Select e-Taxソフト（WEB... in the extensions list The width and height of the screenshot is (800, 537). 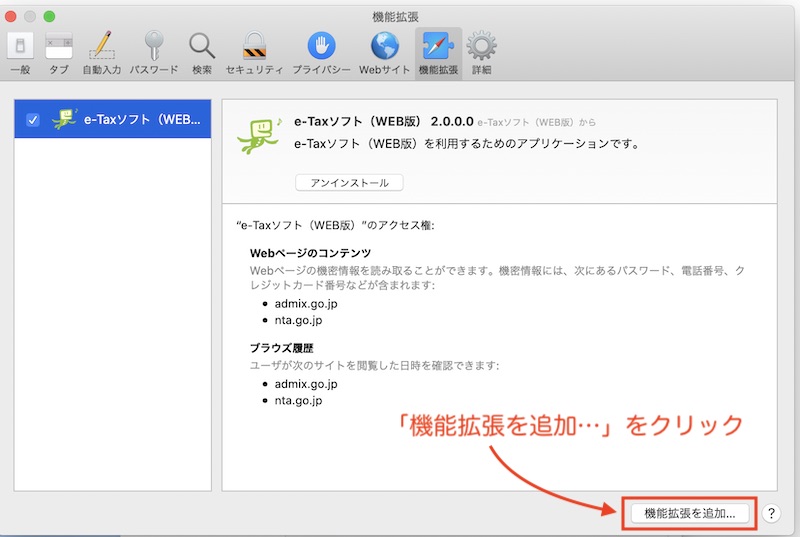point(113,119)
